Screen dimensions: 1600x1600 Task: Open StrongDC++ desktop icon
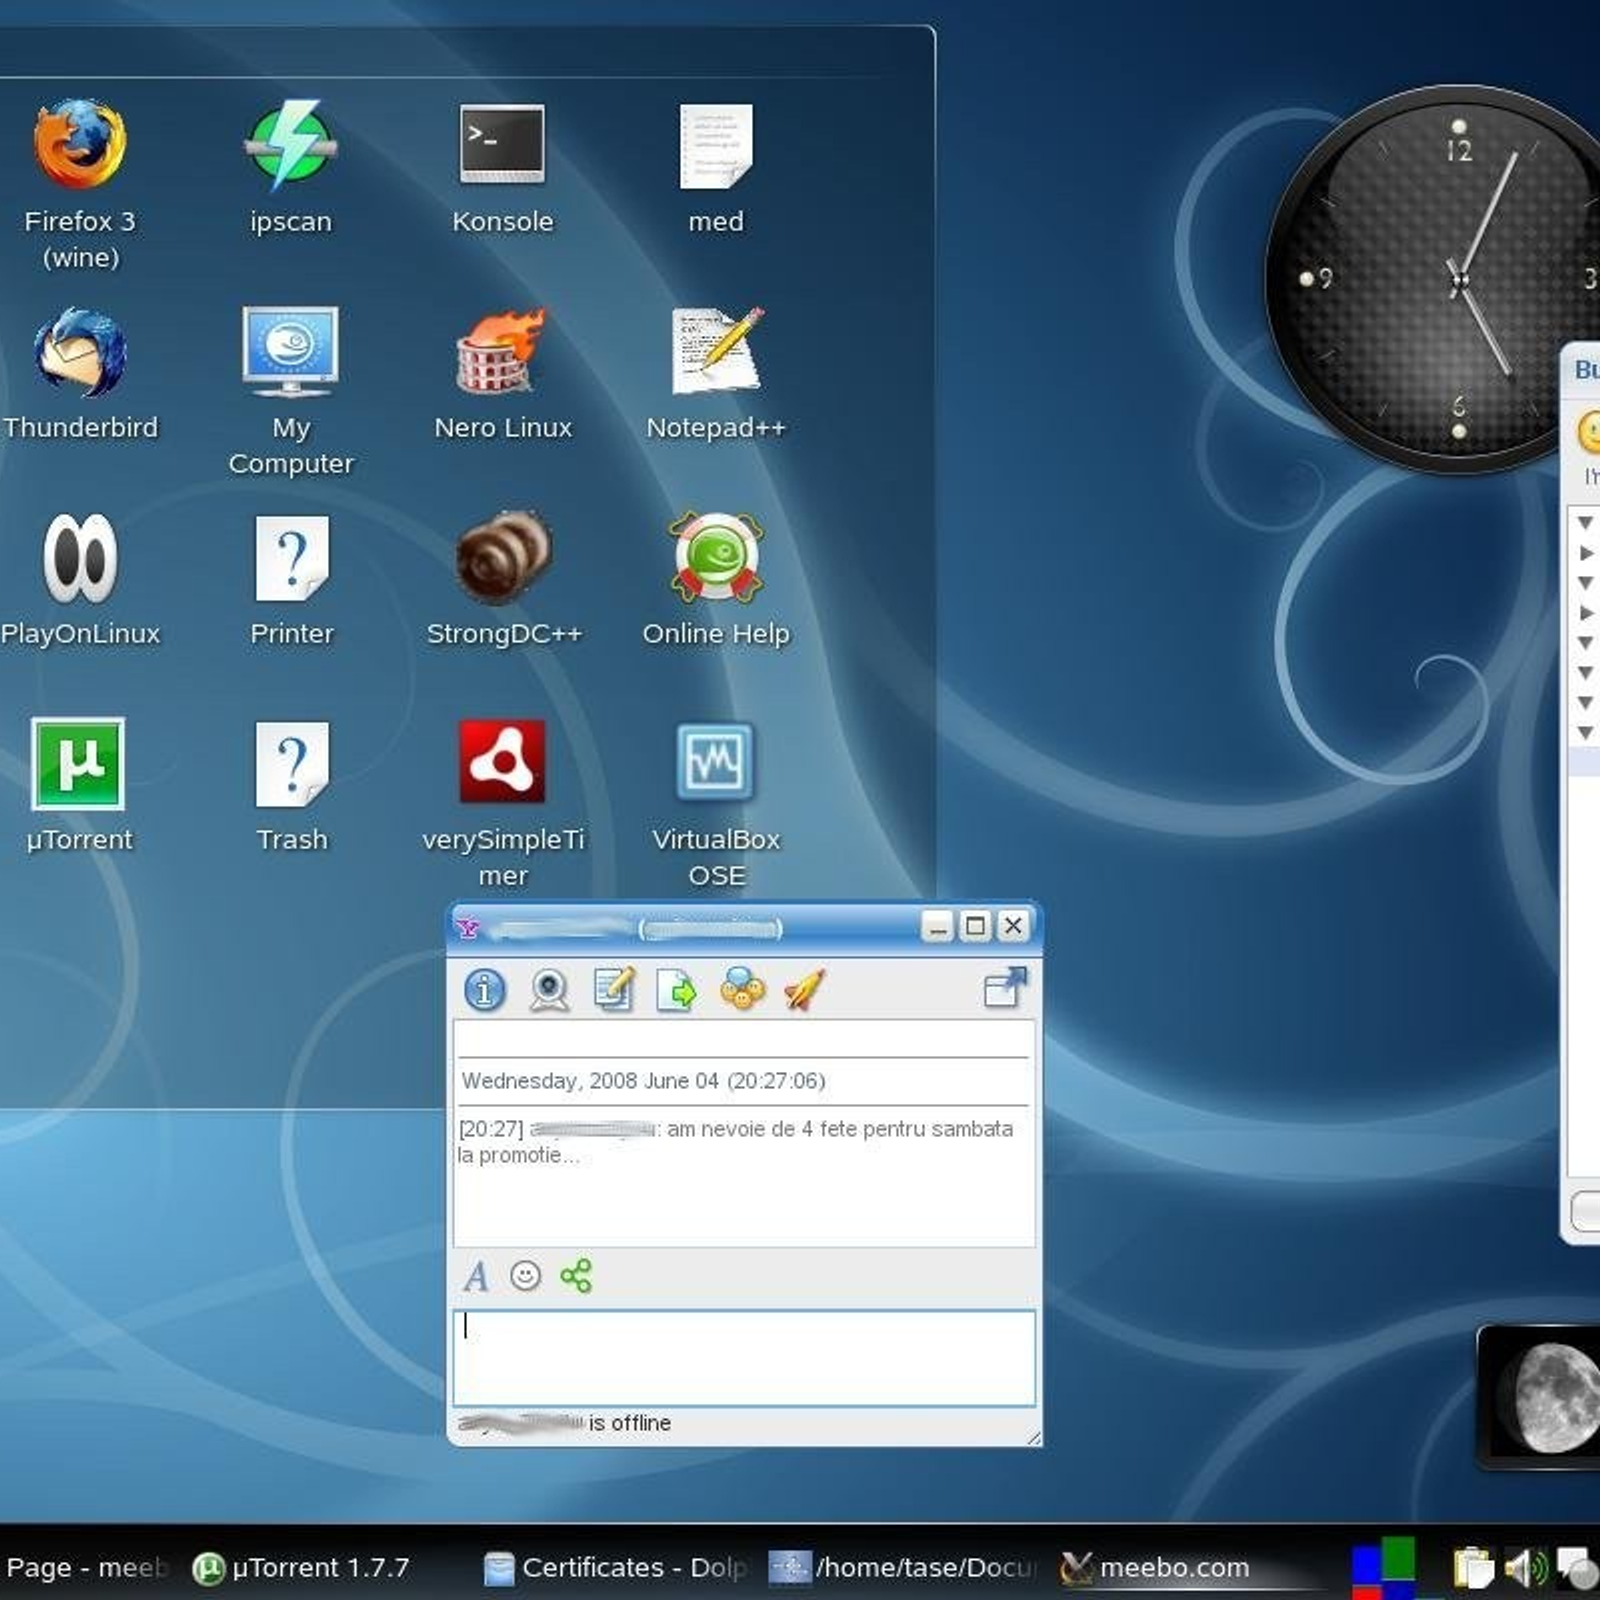point(503,558)
